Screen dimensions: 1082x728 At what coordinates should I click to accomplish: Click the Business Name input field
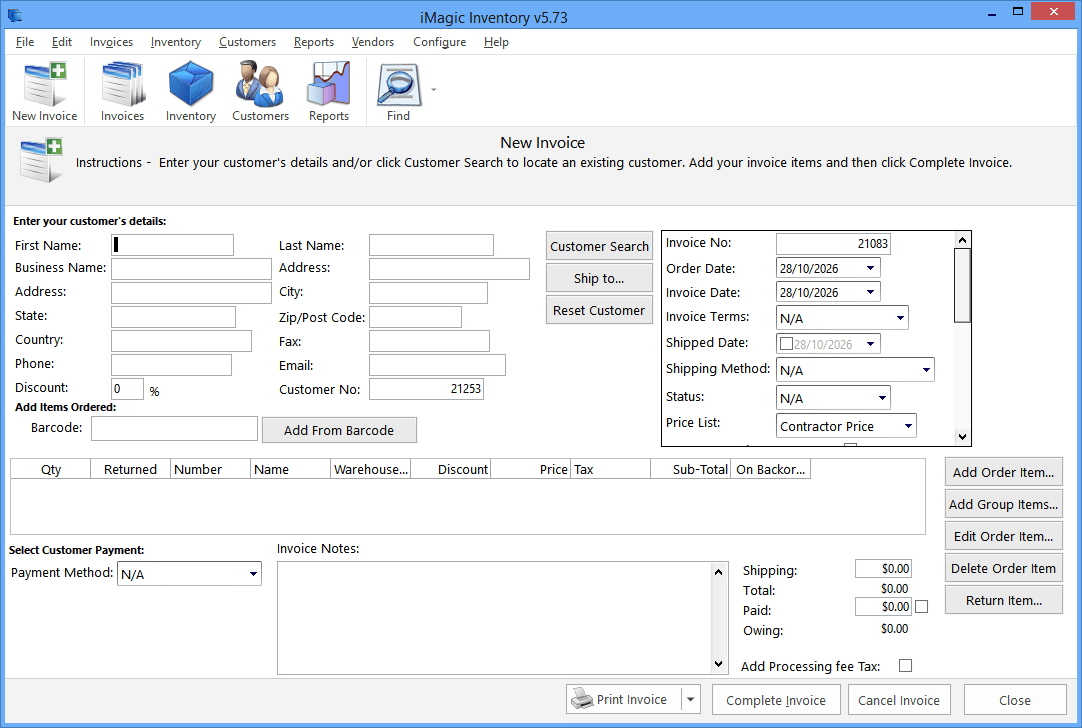click(x=191, y=268)
